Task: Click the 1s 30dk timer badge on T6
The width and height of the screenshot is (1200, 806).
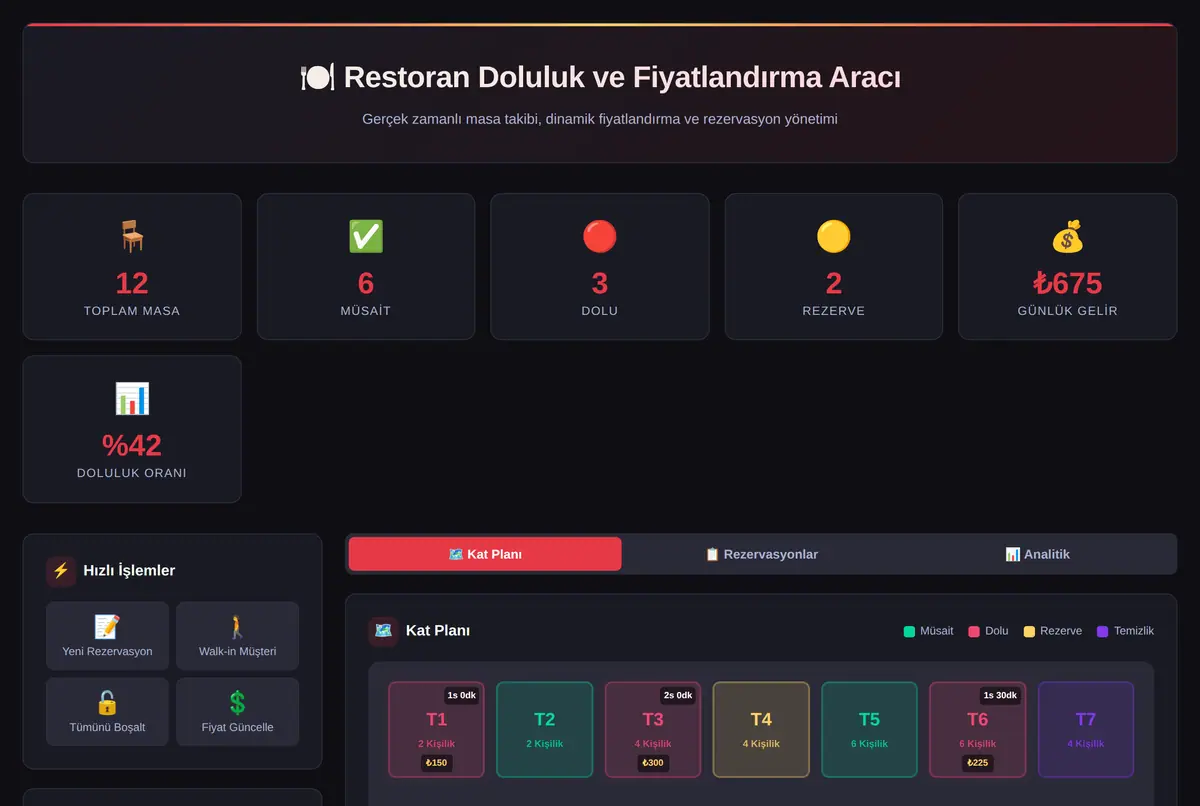Action: click(1000, 695)
